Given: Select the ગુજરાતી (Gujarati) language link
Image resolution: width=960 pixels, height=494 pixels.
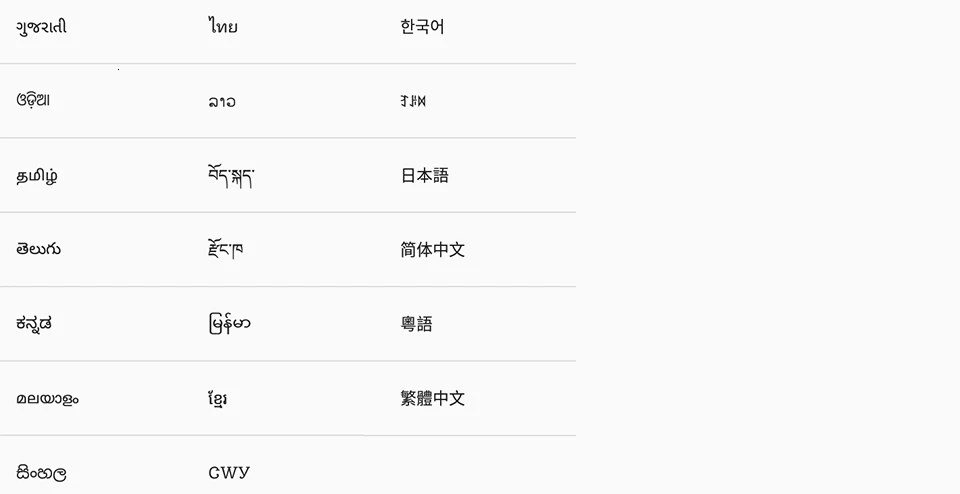Looking at the screenshot, I should (x=42, y=27).
